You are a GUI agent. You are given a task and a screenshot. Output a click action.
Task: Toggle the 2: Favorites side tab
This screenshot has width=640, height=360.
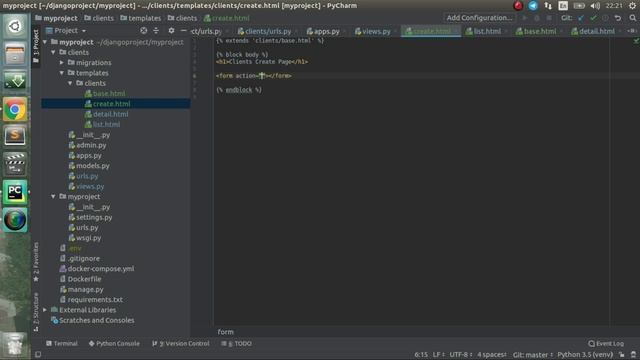click(x=36, y=262)
